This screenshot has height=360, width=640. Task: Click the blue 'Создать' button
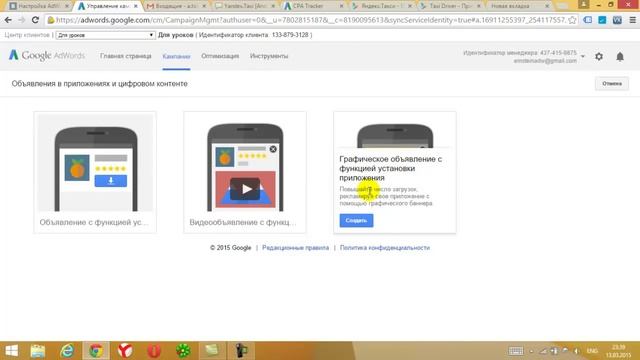coord(356,220)
